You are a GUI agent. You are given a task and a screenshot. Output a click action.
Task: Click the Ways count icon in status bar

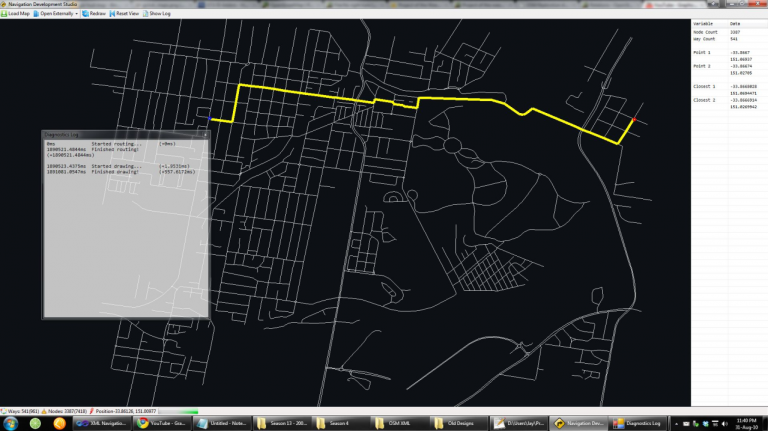[4, 411]
